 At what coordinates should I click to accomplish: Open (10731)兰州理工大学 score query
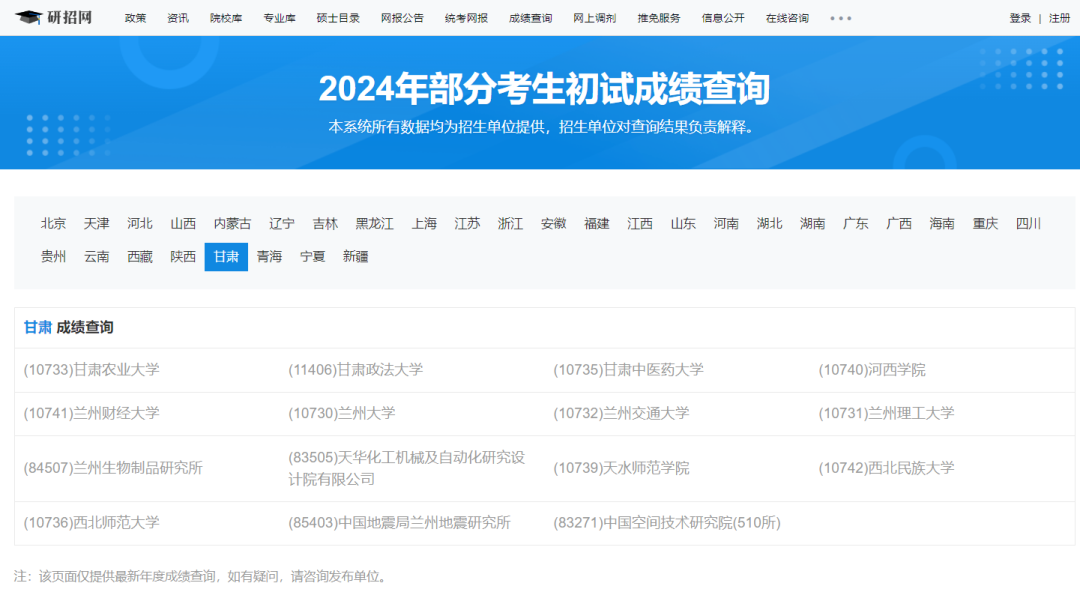coord(886,413)
